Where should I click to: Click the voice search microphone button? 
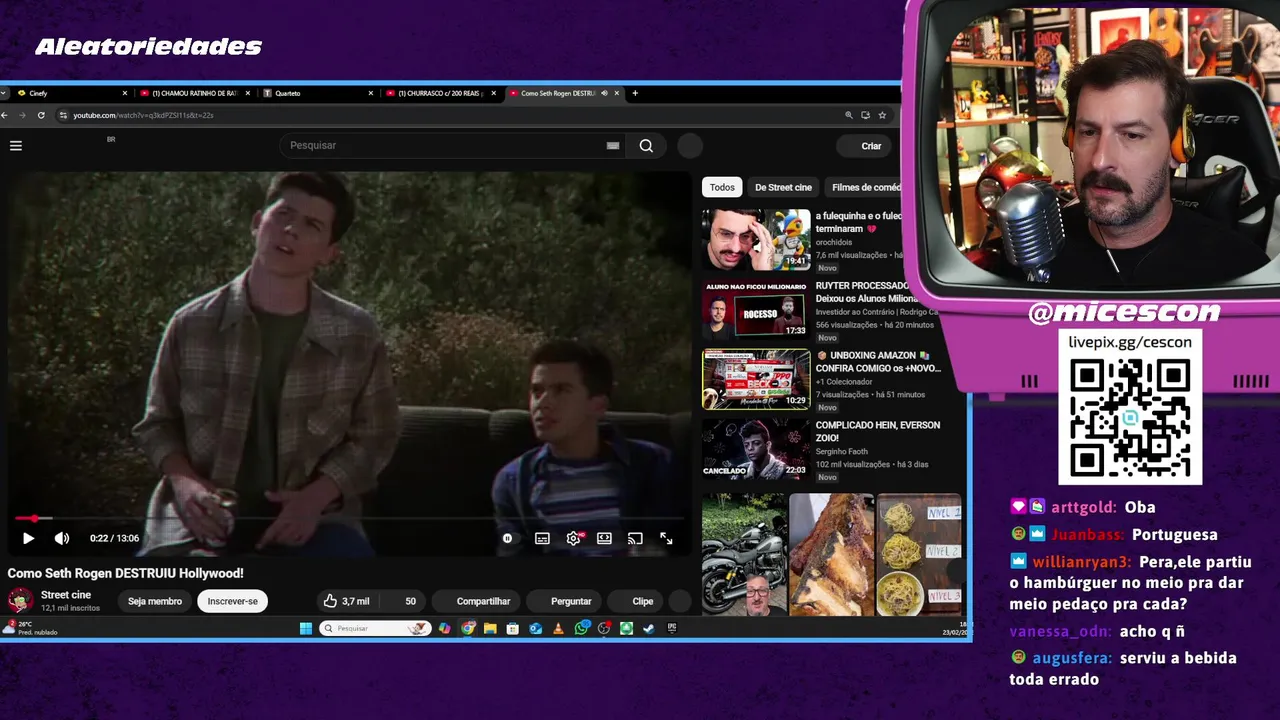(x=690, y=146)
